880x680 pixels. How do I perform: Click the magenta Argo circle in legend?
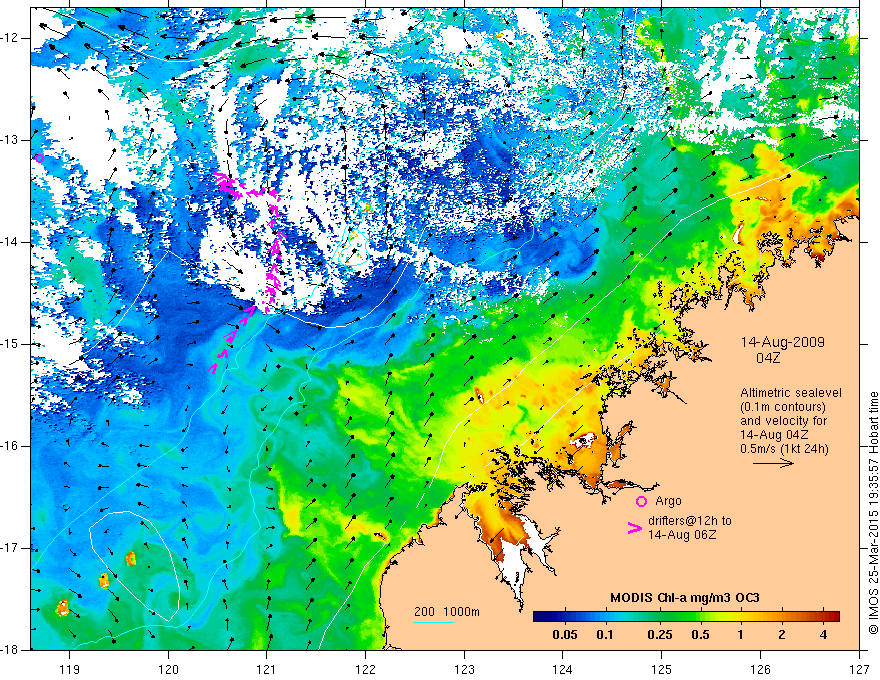coord(641,501)
